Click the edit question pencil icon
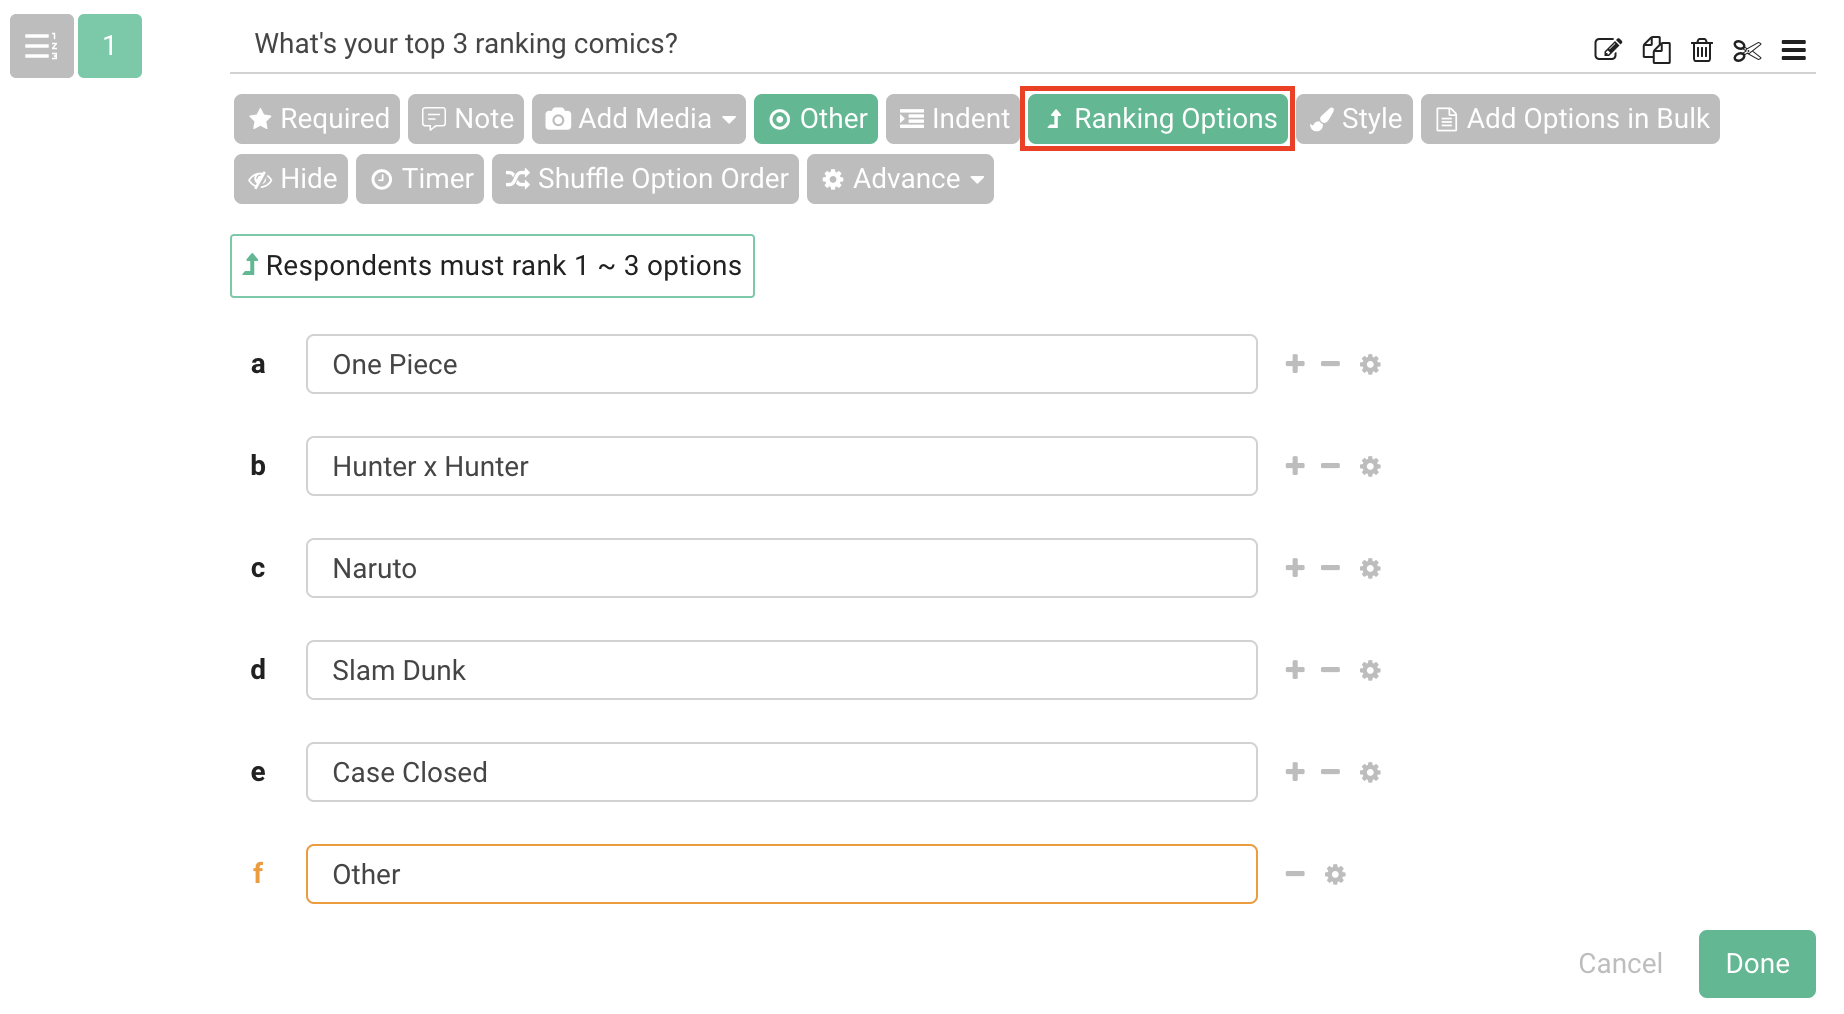This screenshot has height=1014, width=1844. pyautogui.click(x=1608, y=49)
